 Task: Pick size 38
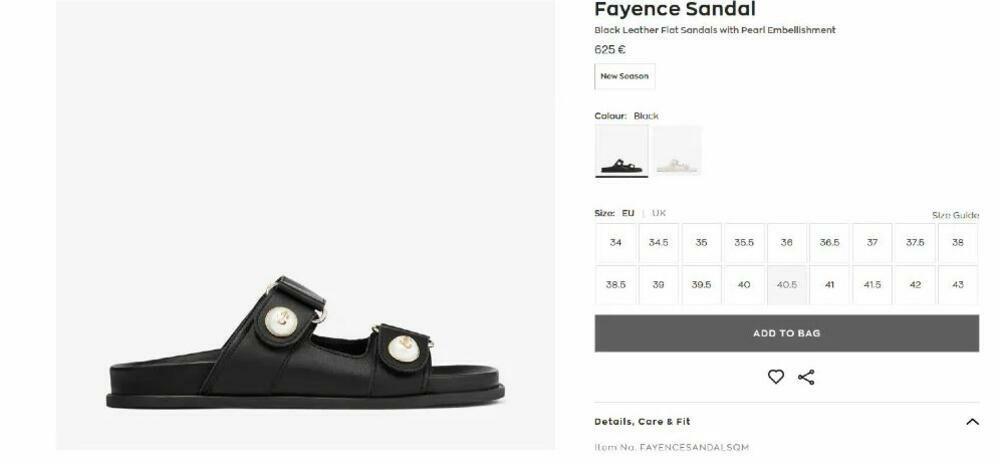click(957, 243)
